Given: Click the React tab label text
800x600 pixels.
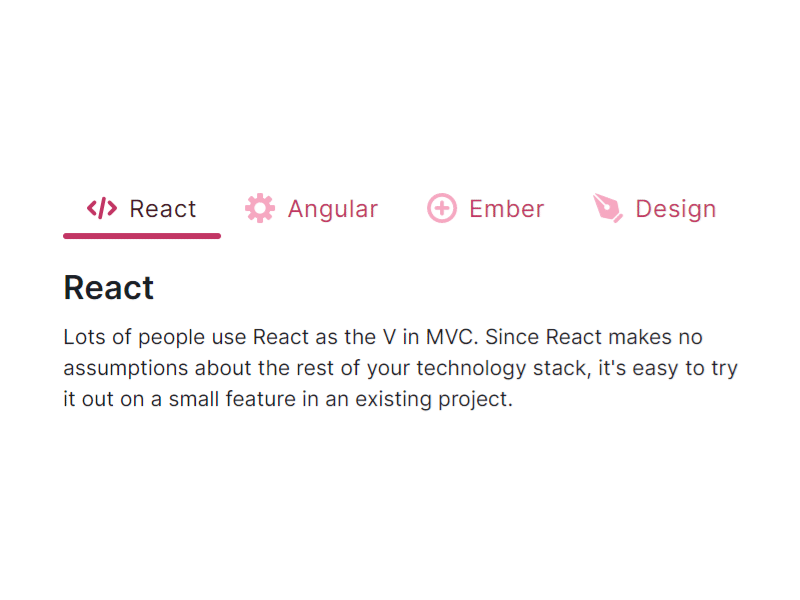Looking at the screenshot, I should [162, 208].
